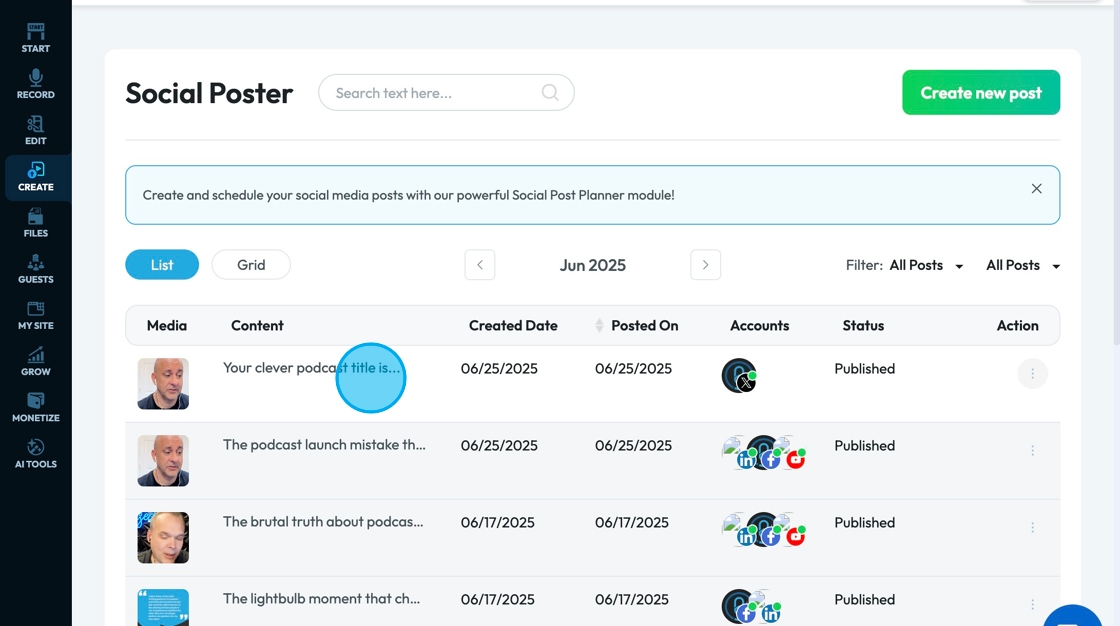Viewport: 1120px width, 626px height.
Task: Click the search text input field
Action: tap(446, 93)
